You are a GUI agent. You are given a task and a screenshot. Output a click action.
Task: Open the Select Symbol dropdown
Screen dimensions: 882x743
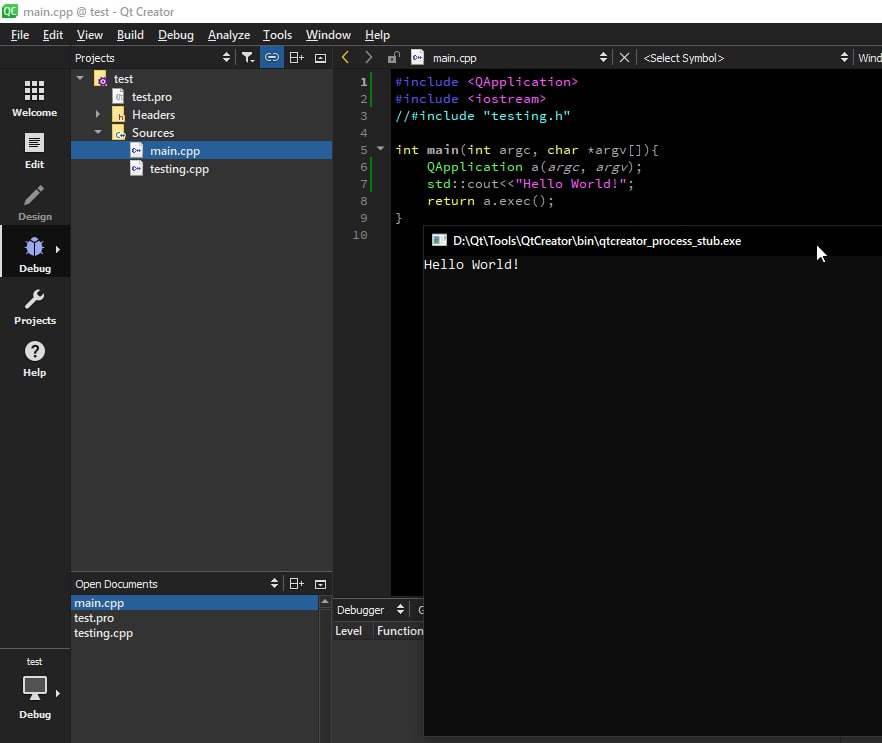(x=745, y=57)
